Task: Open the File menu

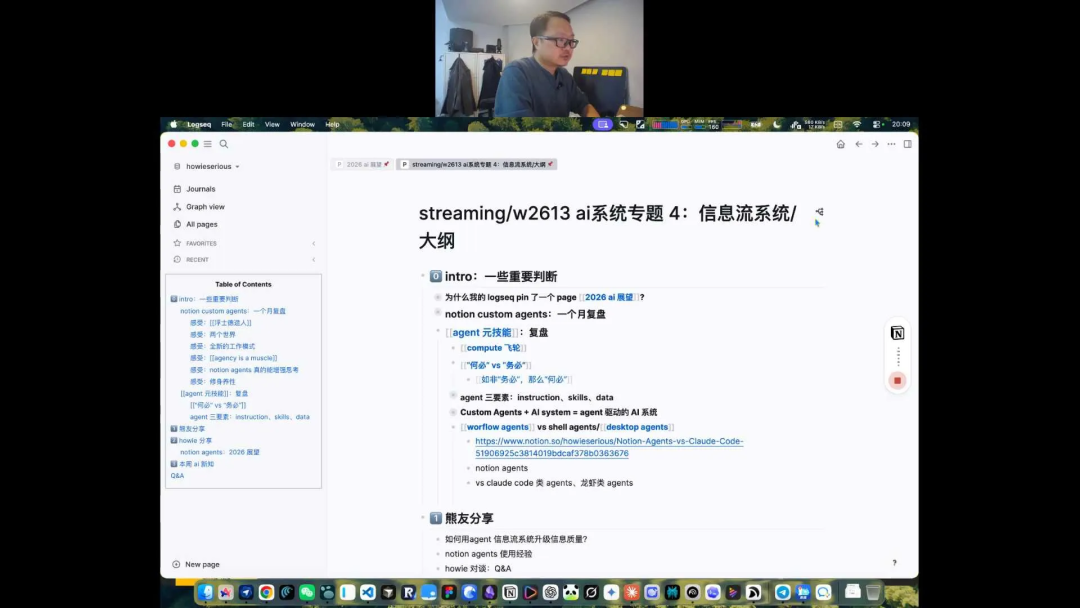Action: point(227,125)
